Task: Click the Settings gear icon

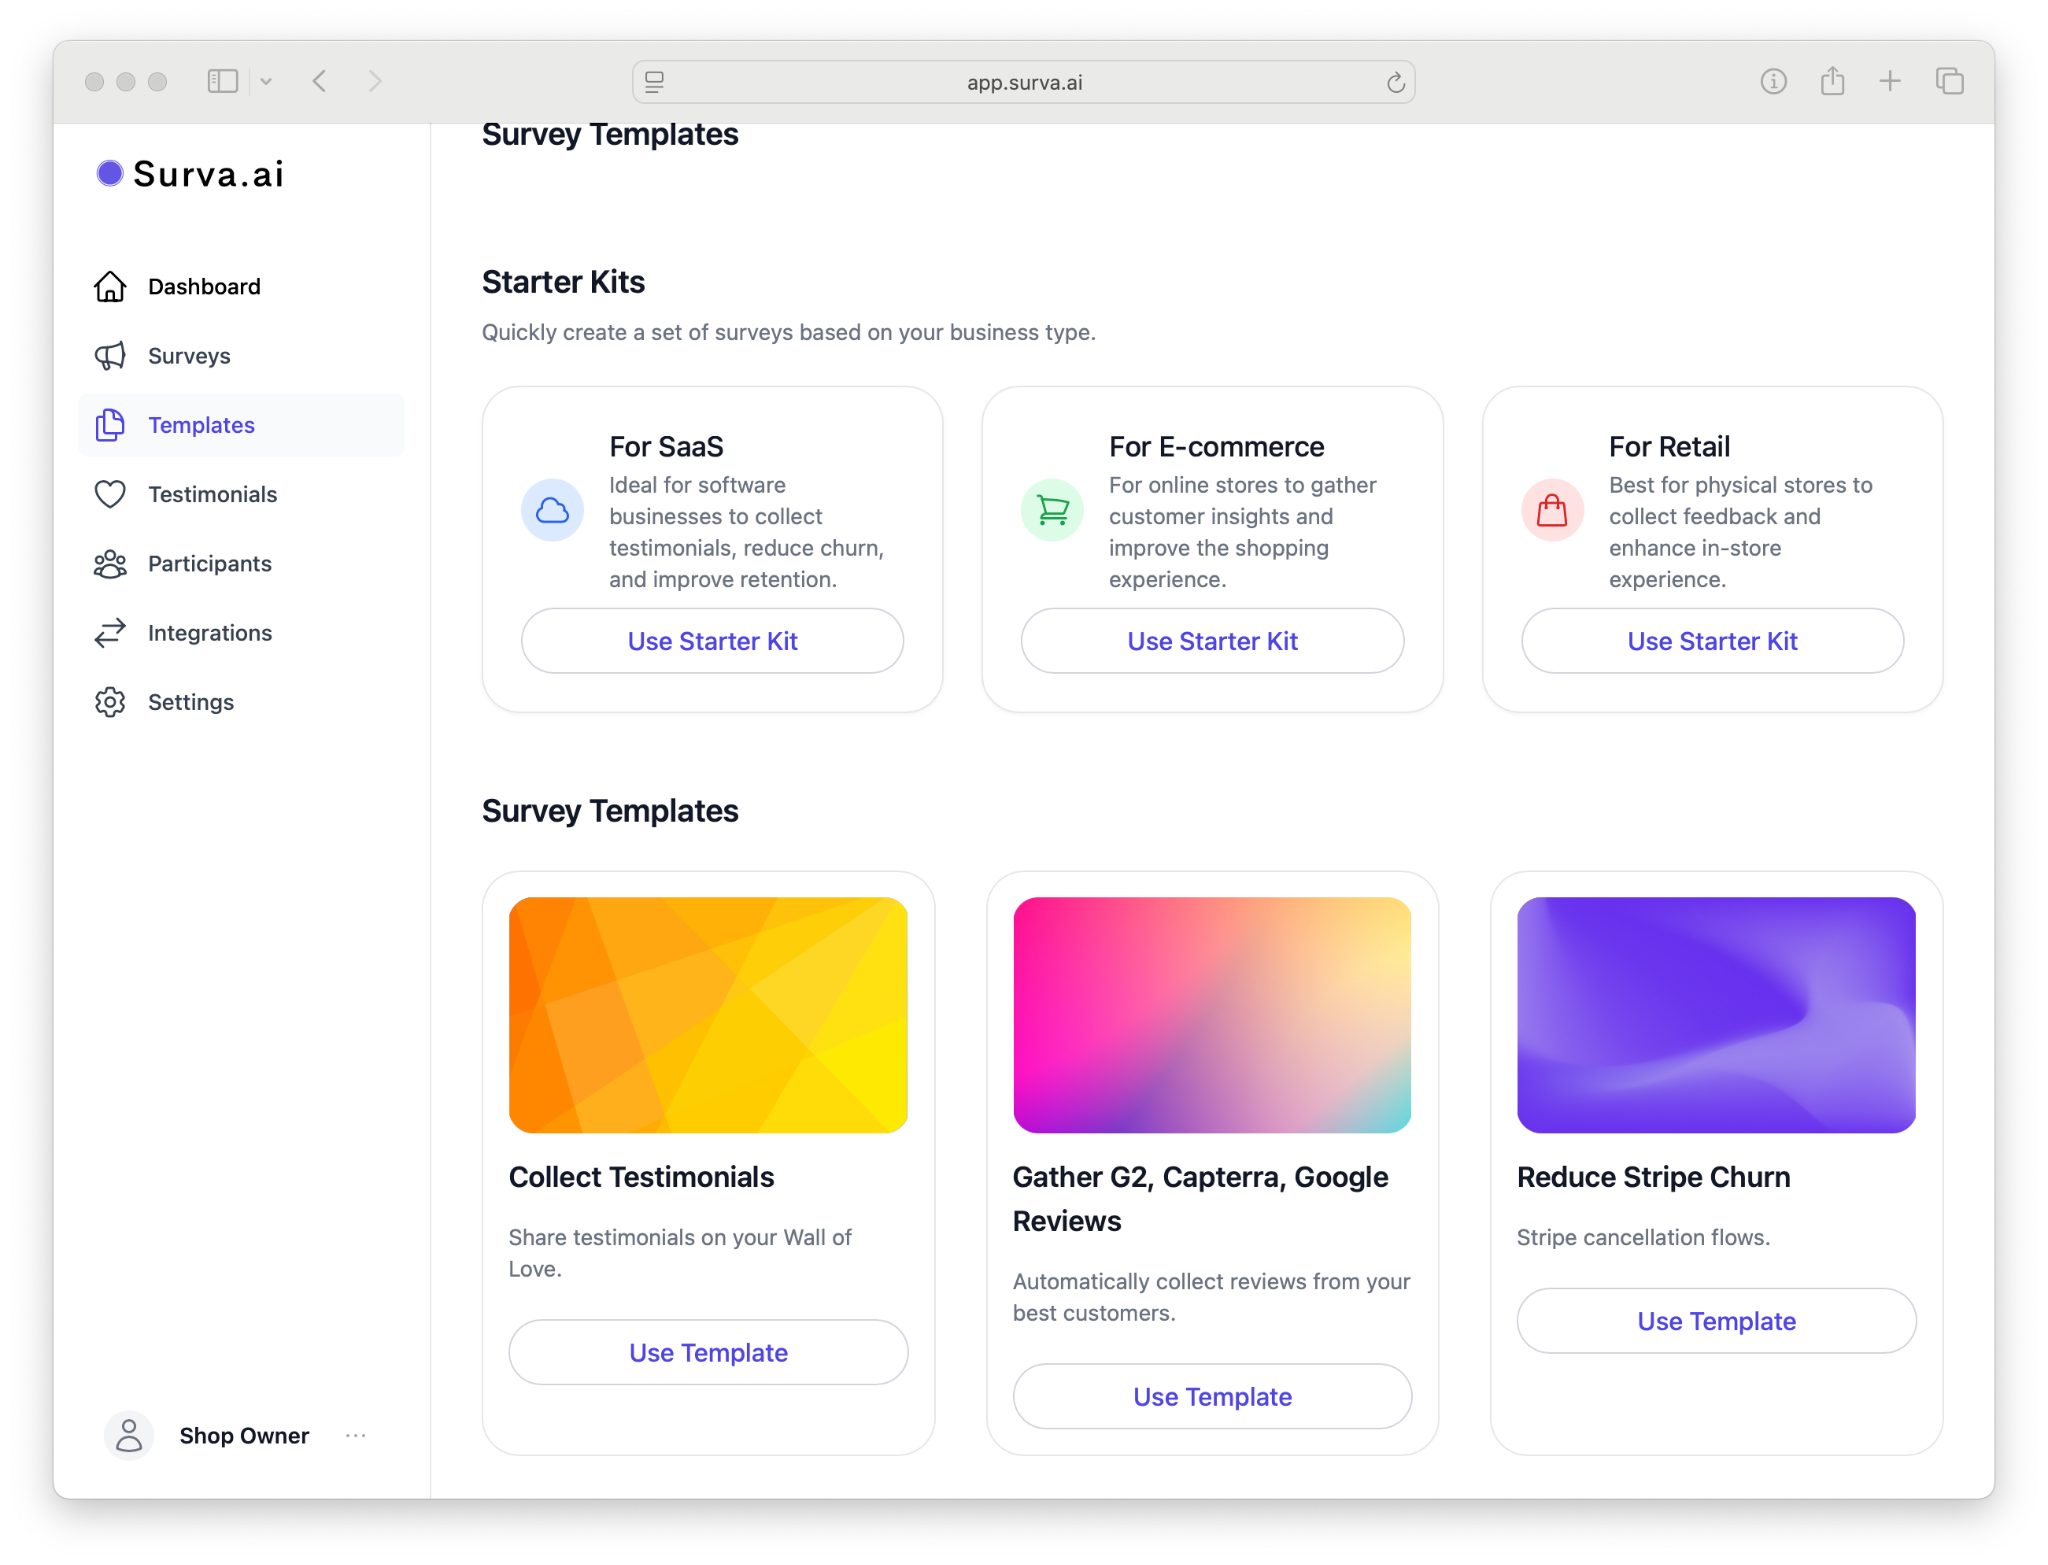Action: 110,702
